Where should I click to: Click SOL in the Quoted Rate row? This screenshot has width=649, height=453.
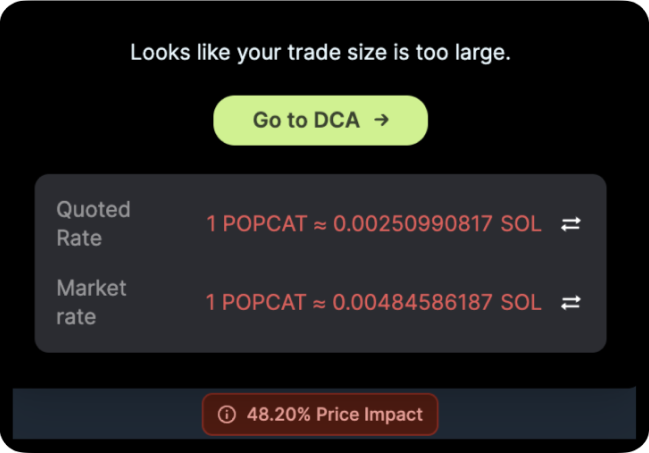521,224
